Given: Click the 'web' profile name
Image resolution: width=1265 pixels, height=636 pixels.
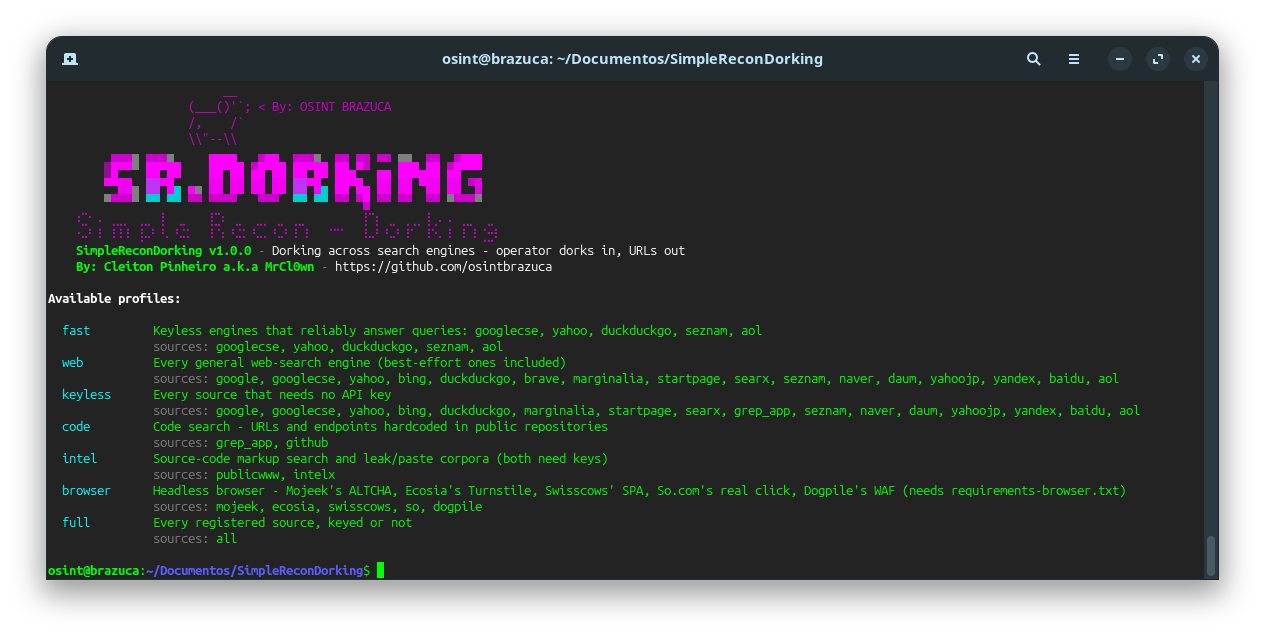Looking at the screenshot, I should [x=73, y=363].
